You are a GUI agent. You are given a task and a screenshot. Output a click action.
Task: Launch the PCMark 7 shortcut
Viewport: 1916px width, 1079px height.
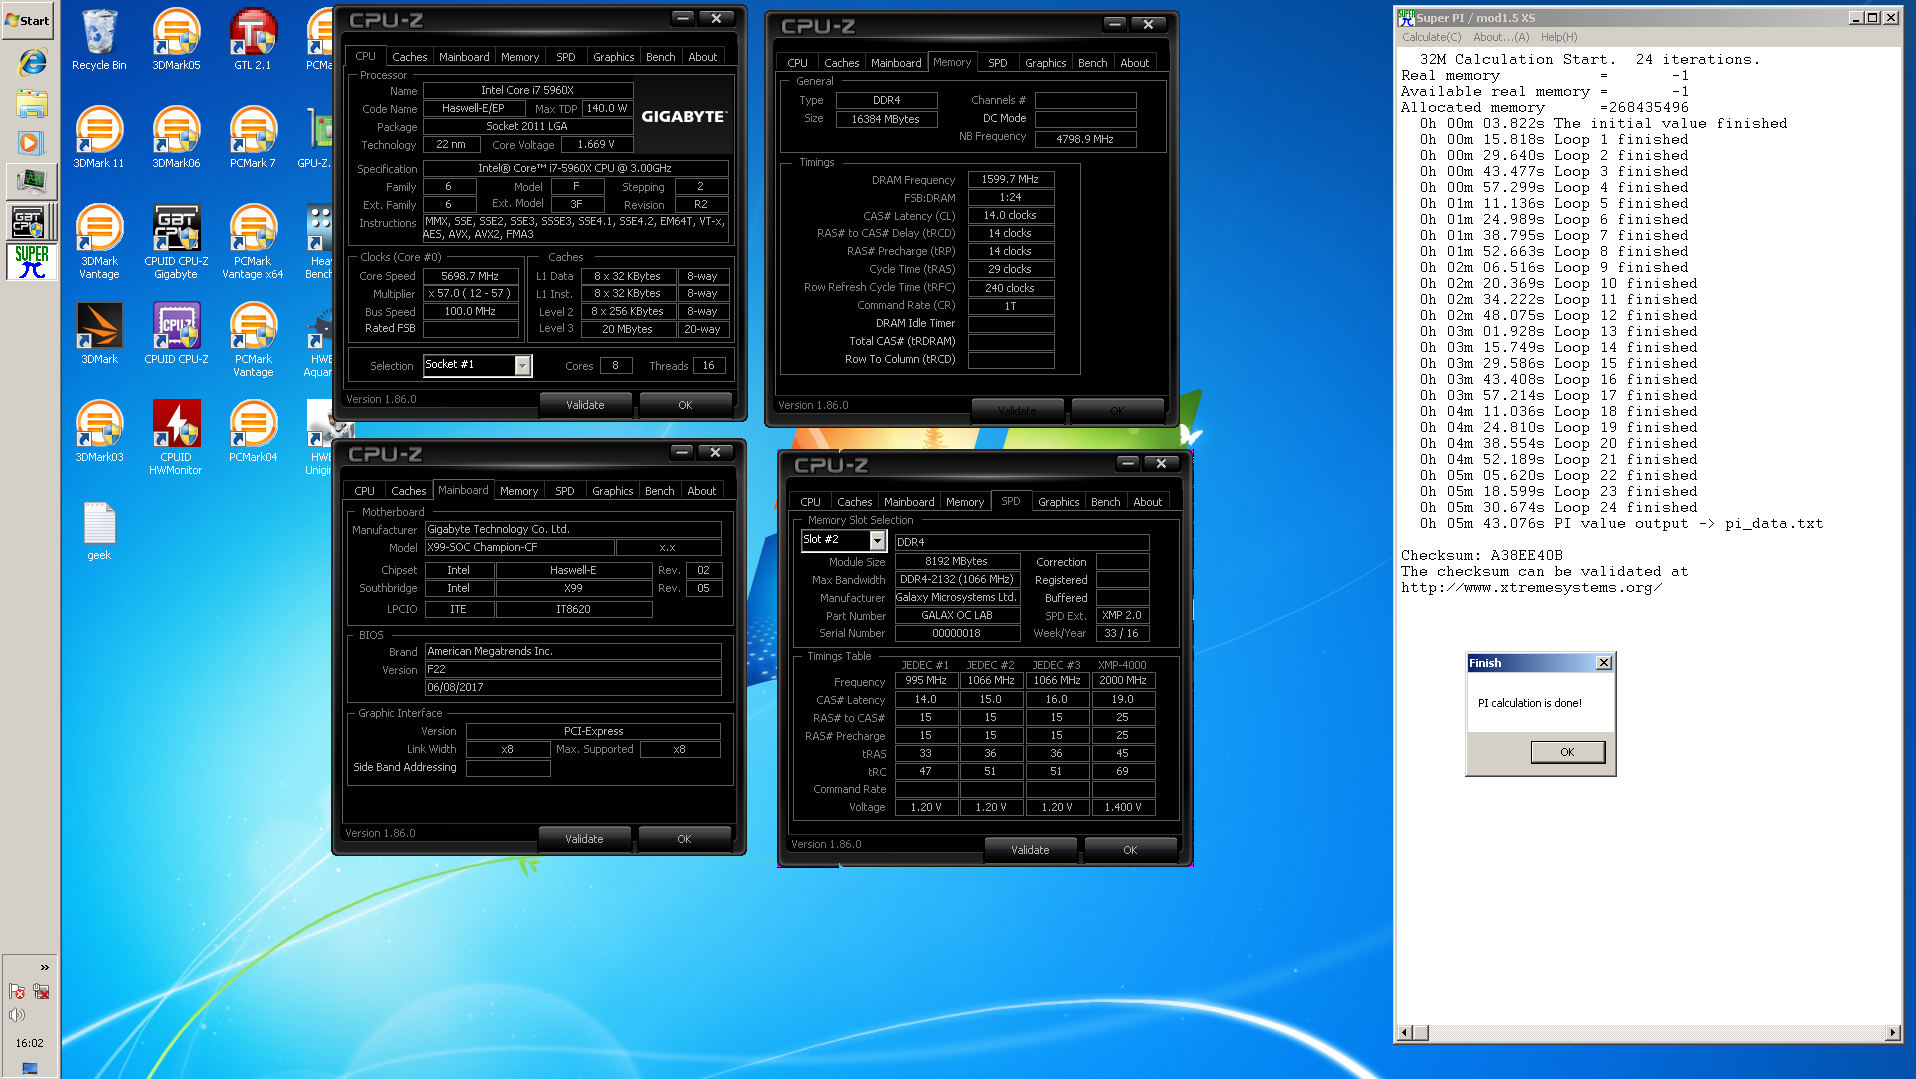(x=253, y=138)
